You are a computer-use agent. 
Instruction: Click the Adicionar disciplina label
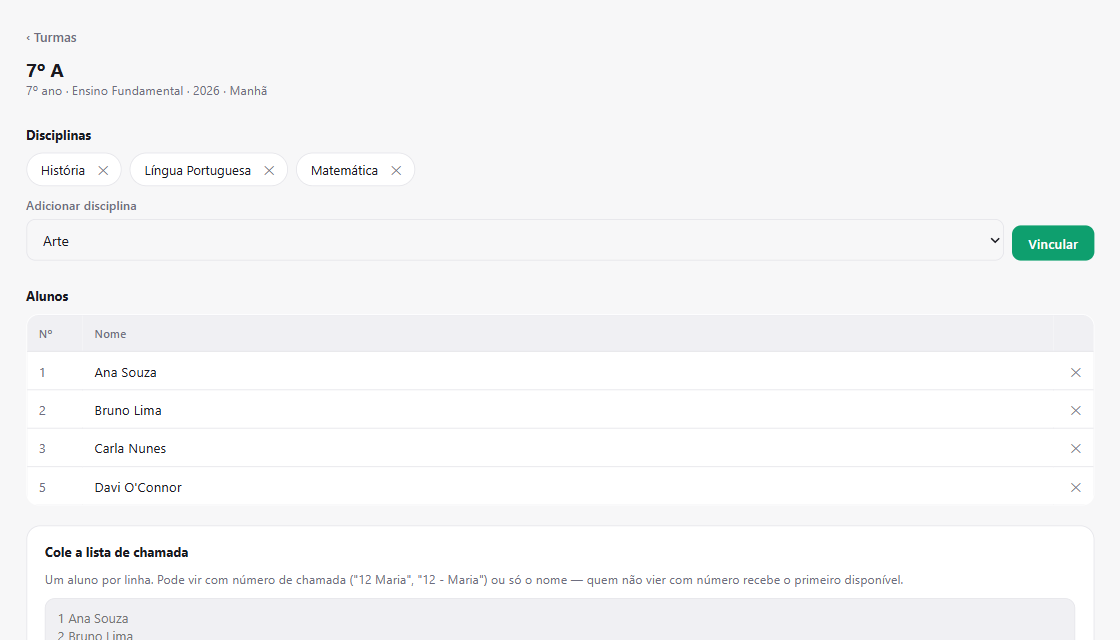pos(81,206)
